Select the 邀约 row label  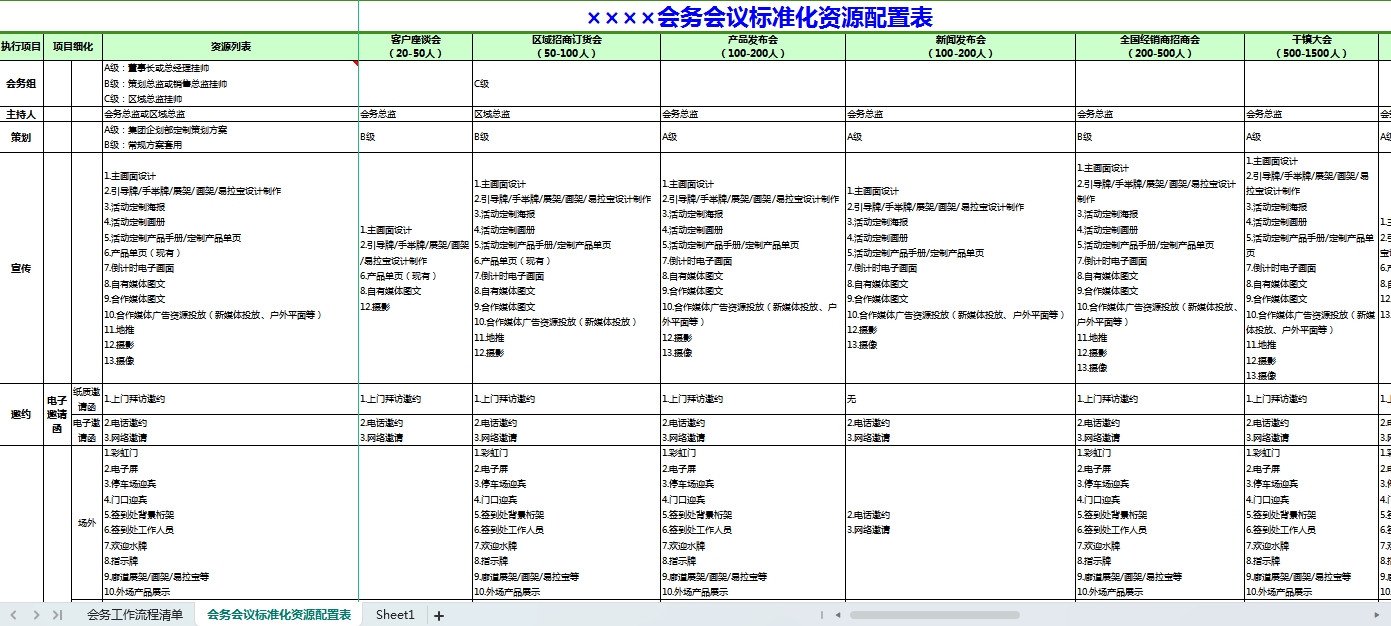pyautogui.click(x=21, y=414)
